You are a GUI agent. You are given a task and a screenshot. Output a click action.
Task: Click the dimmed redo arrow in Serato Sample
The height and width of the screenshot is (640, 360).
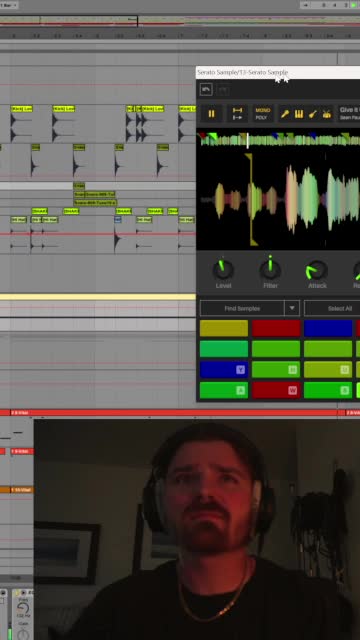tap(222, 89)
